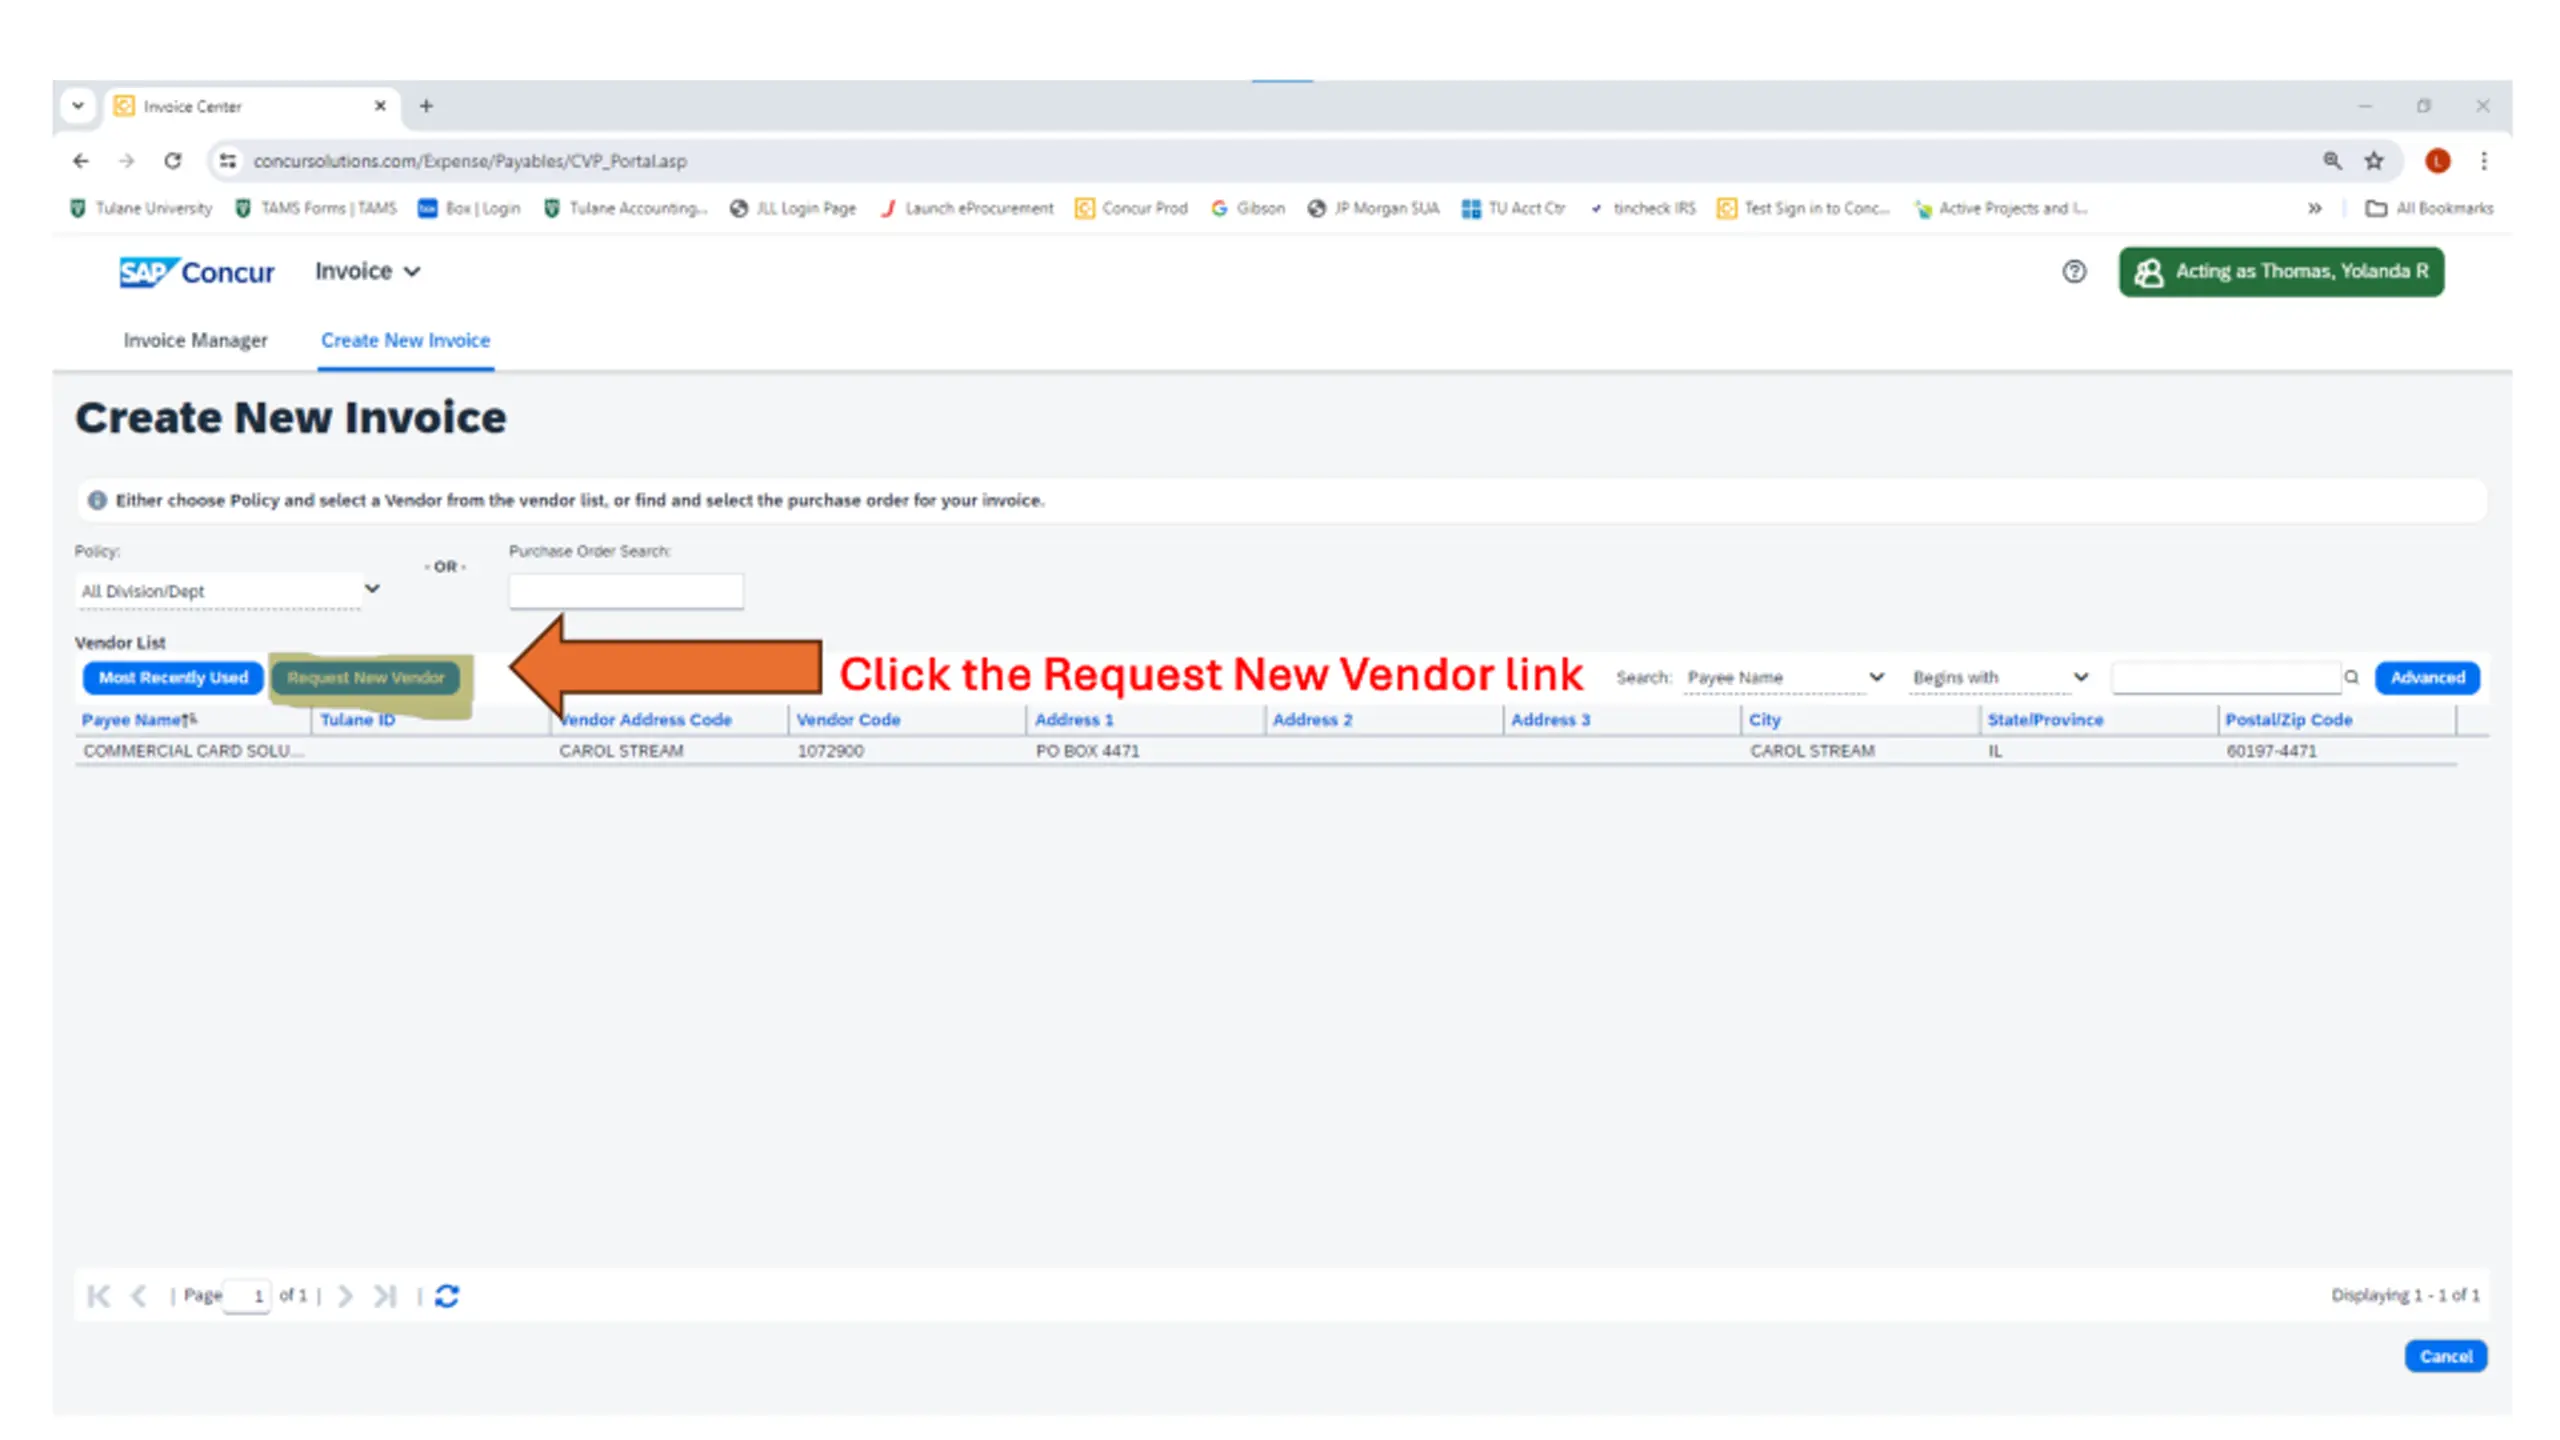Screen dimensions: 2560x1440
Task: Click the browser back arrow
Action: (81, 161)
